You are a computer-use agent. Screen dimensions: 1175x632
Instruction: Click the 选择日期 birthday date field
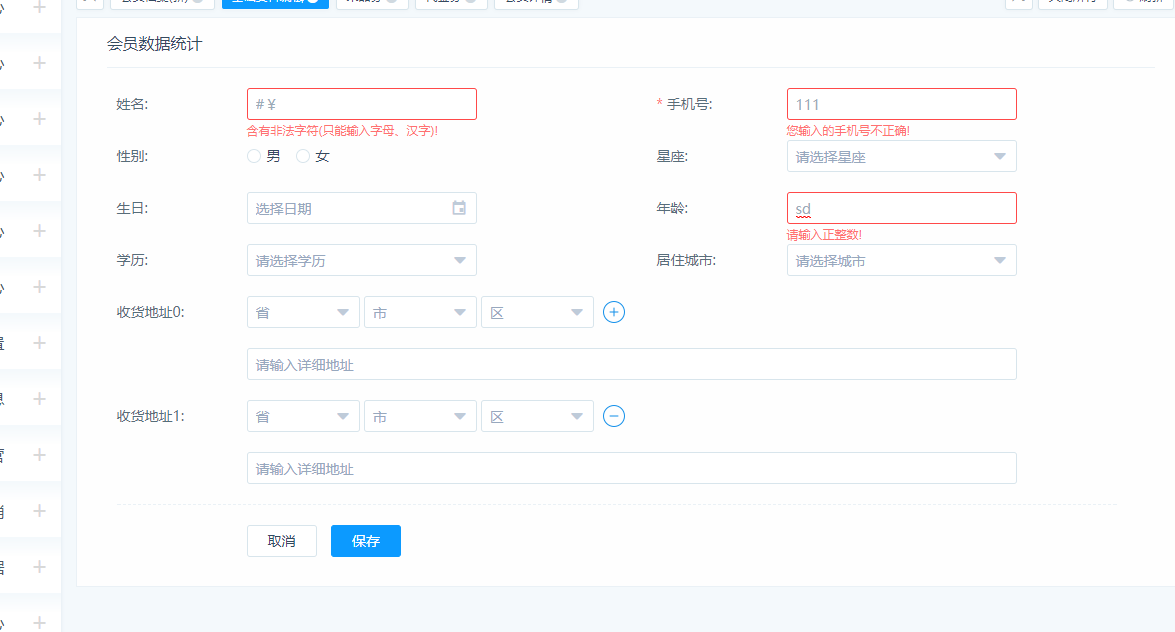click(362, 208)
